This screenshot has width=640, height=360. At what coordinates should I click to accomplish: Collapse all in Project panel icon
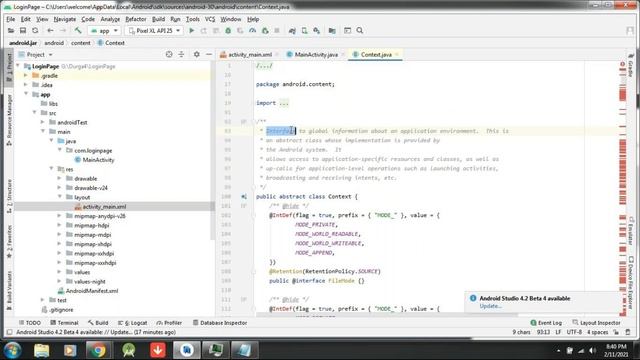tap(181, 54)
